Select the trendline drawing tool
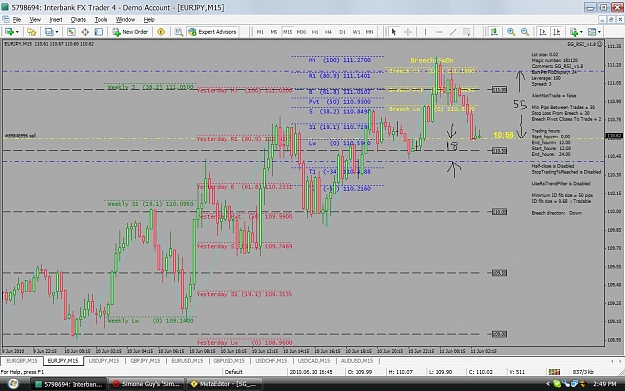This screenshot has width=625, height=391. (453, 32)
